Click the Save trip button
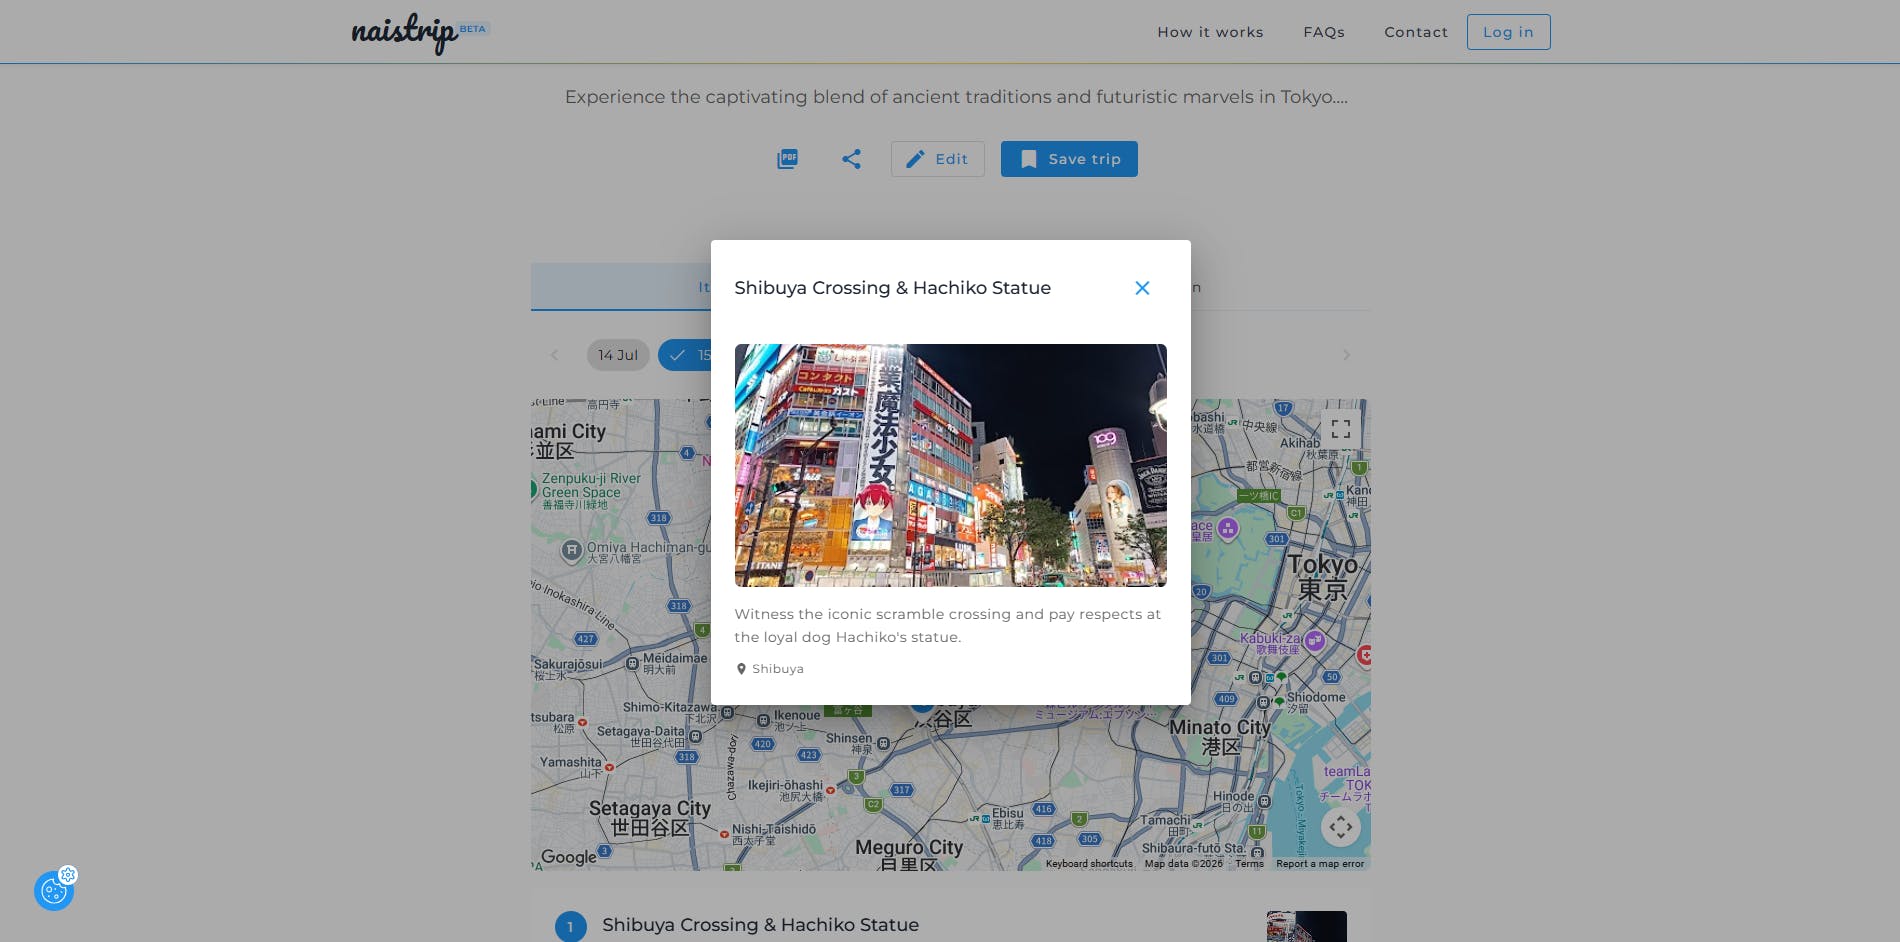Viewport: 1900px width, 942px height. 1069,159
